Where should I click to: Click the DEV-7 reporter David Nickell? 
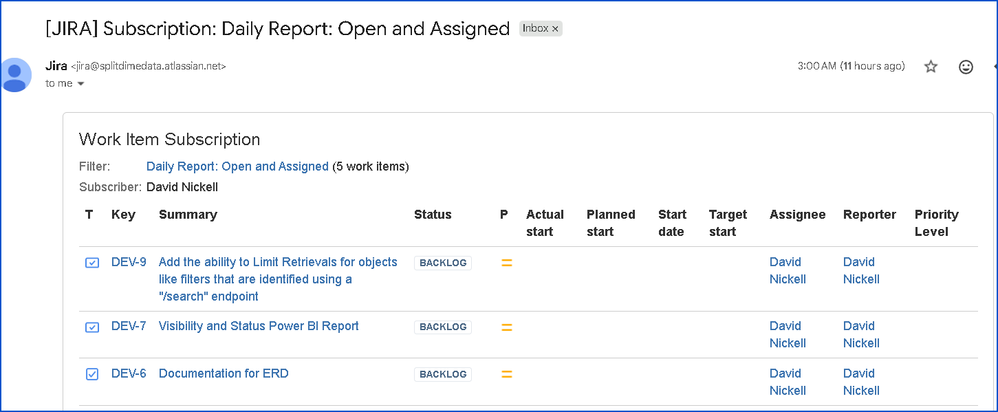861,334
